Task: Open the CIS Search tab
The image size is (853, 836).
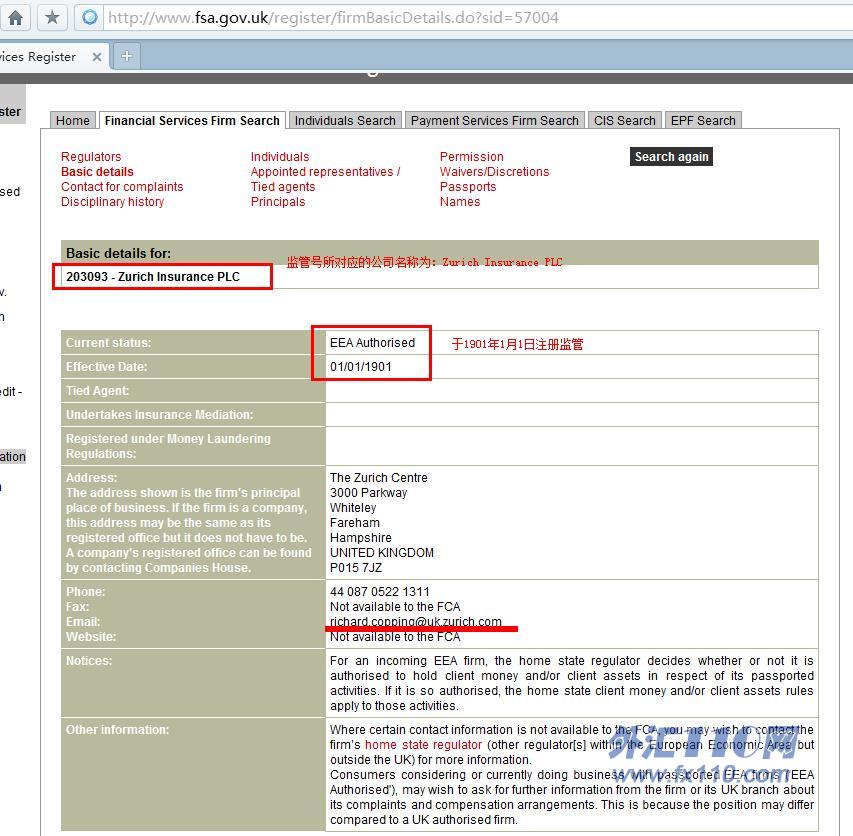Action: pos(625,120)
